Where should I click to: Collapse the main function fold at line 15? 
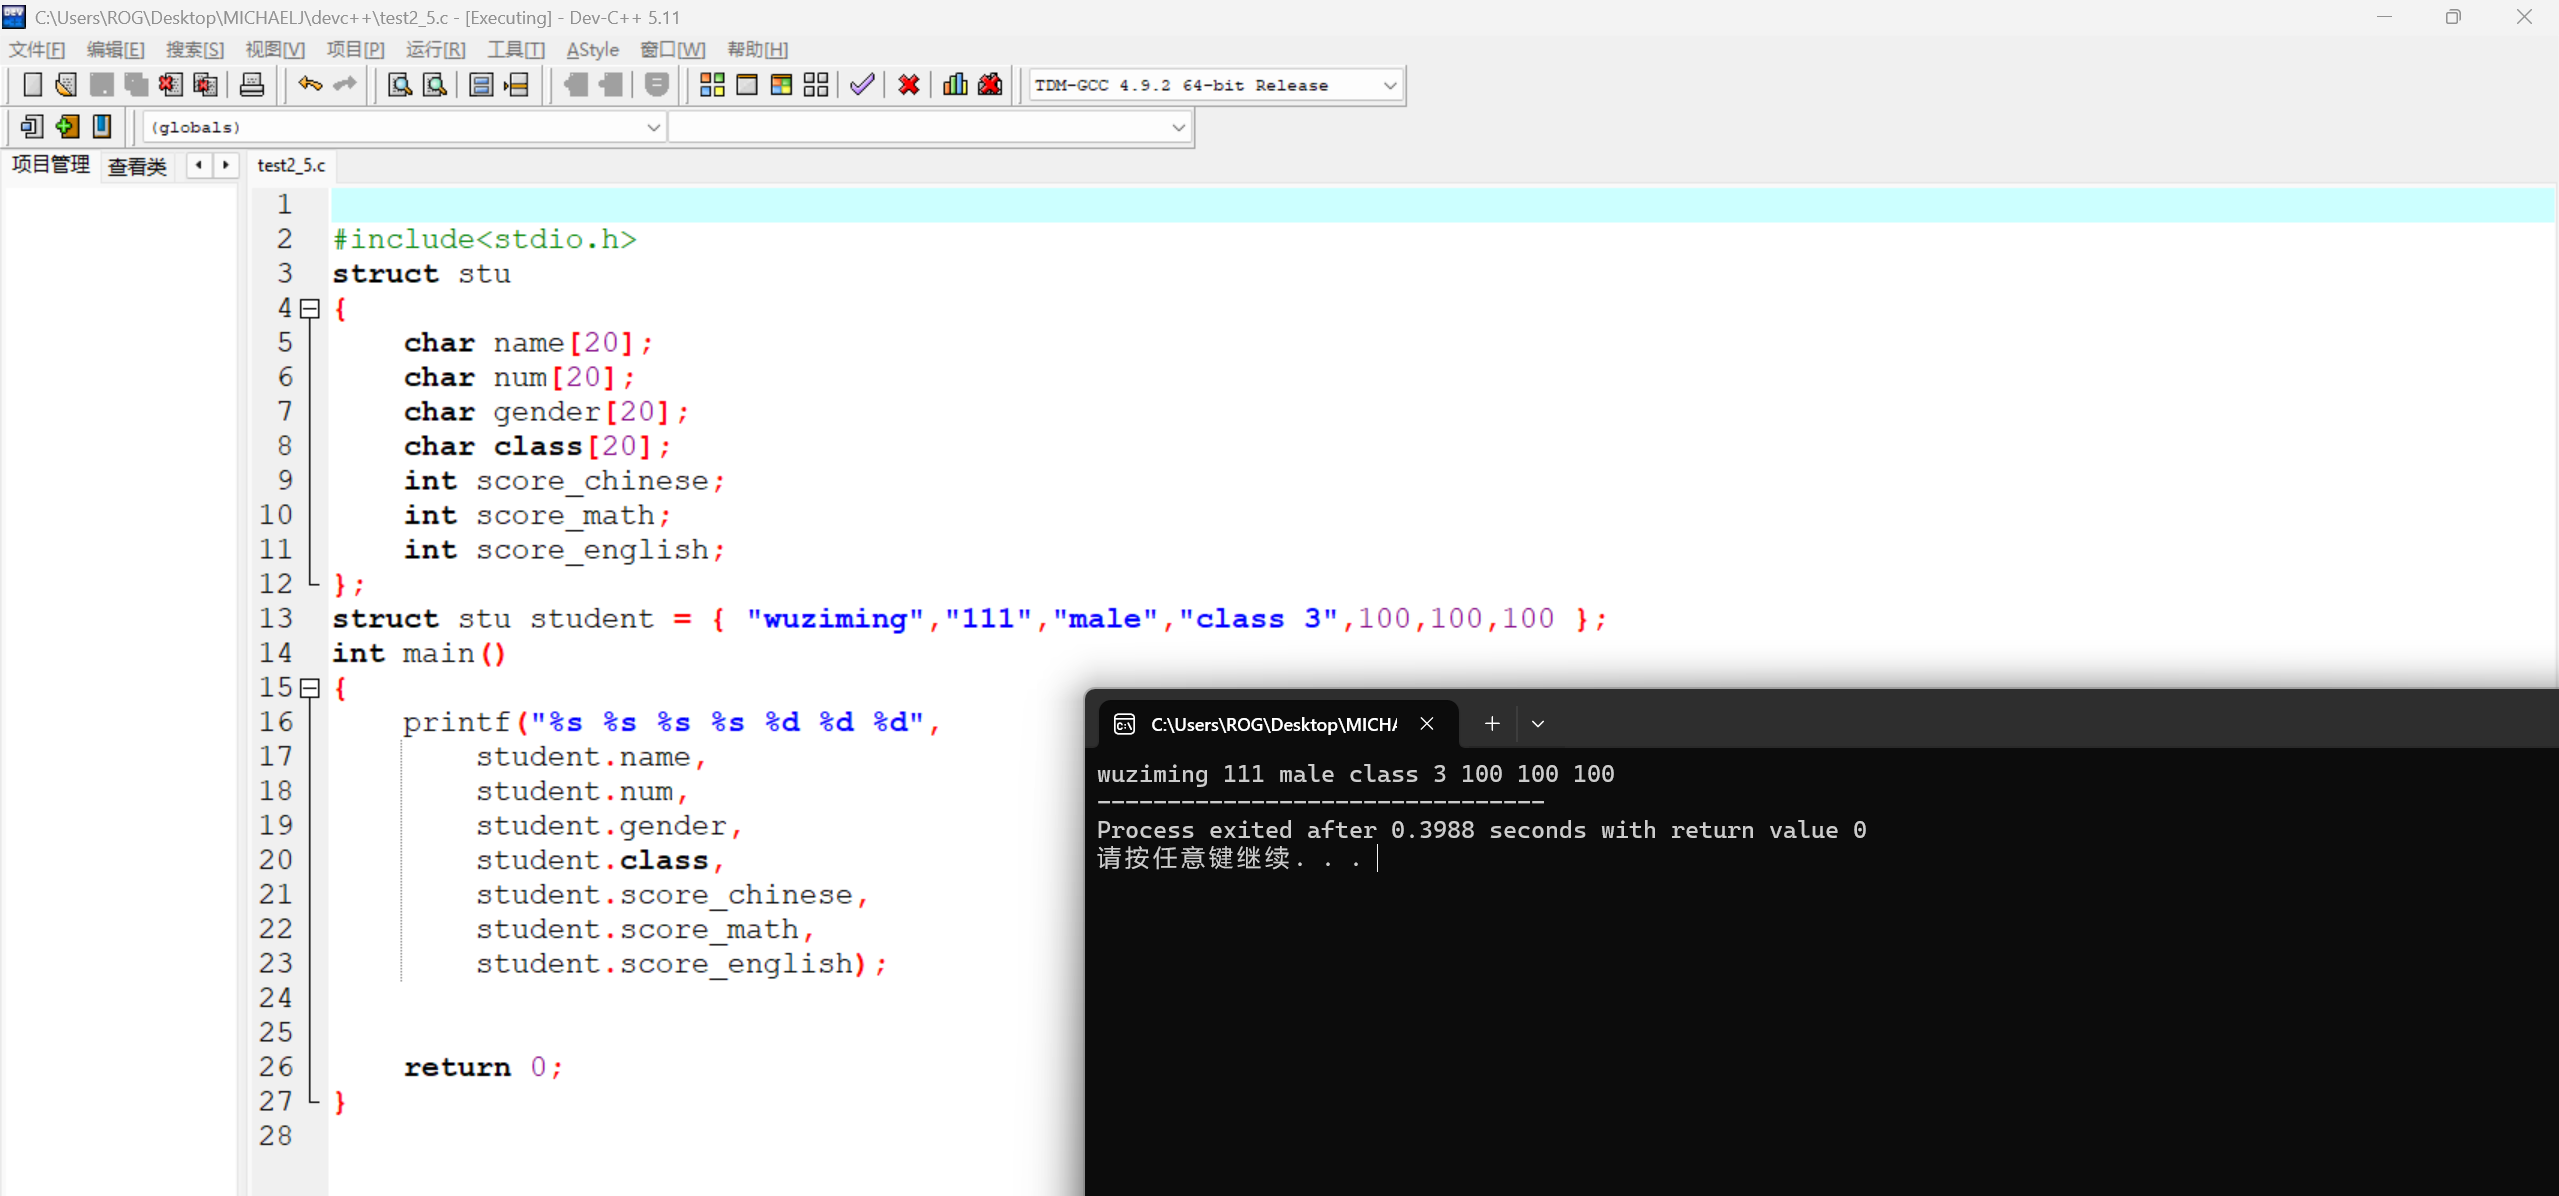(x=310, y=688)
